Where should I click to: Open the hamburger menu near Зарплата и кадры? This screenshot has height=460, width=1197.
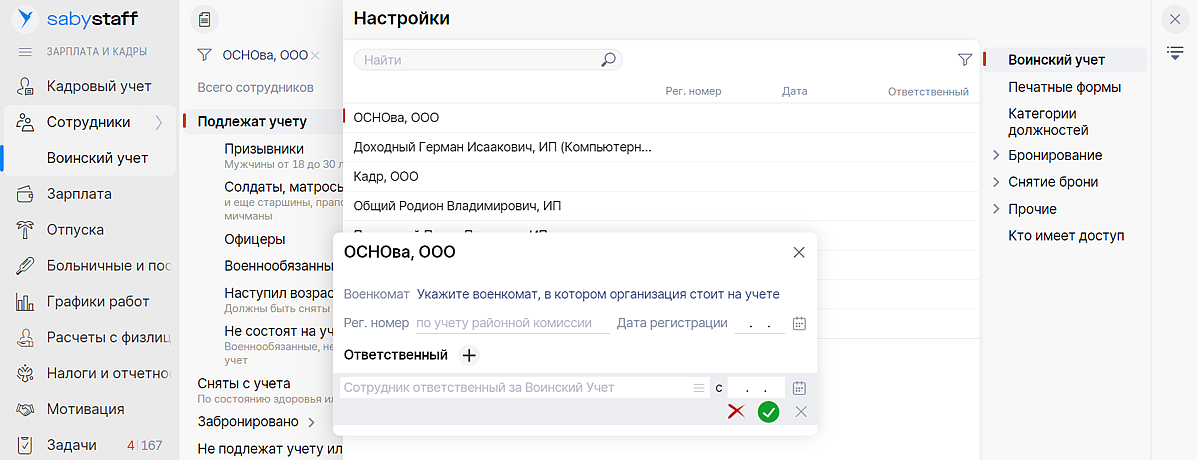[26, 52]
